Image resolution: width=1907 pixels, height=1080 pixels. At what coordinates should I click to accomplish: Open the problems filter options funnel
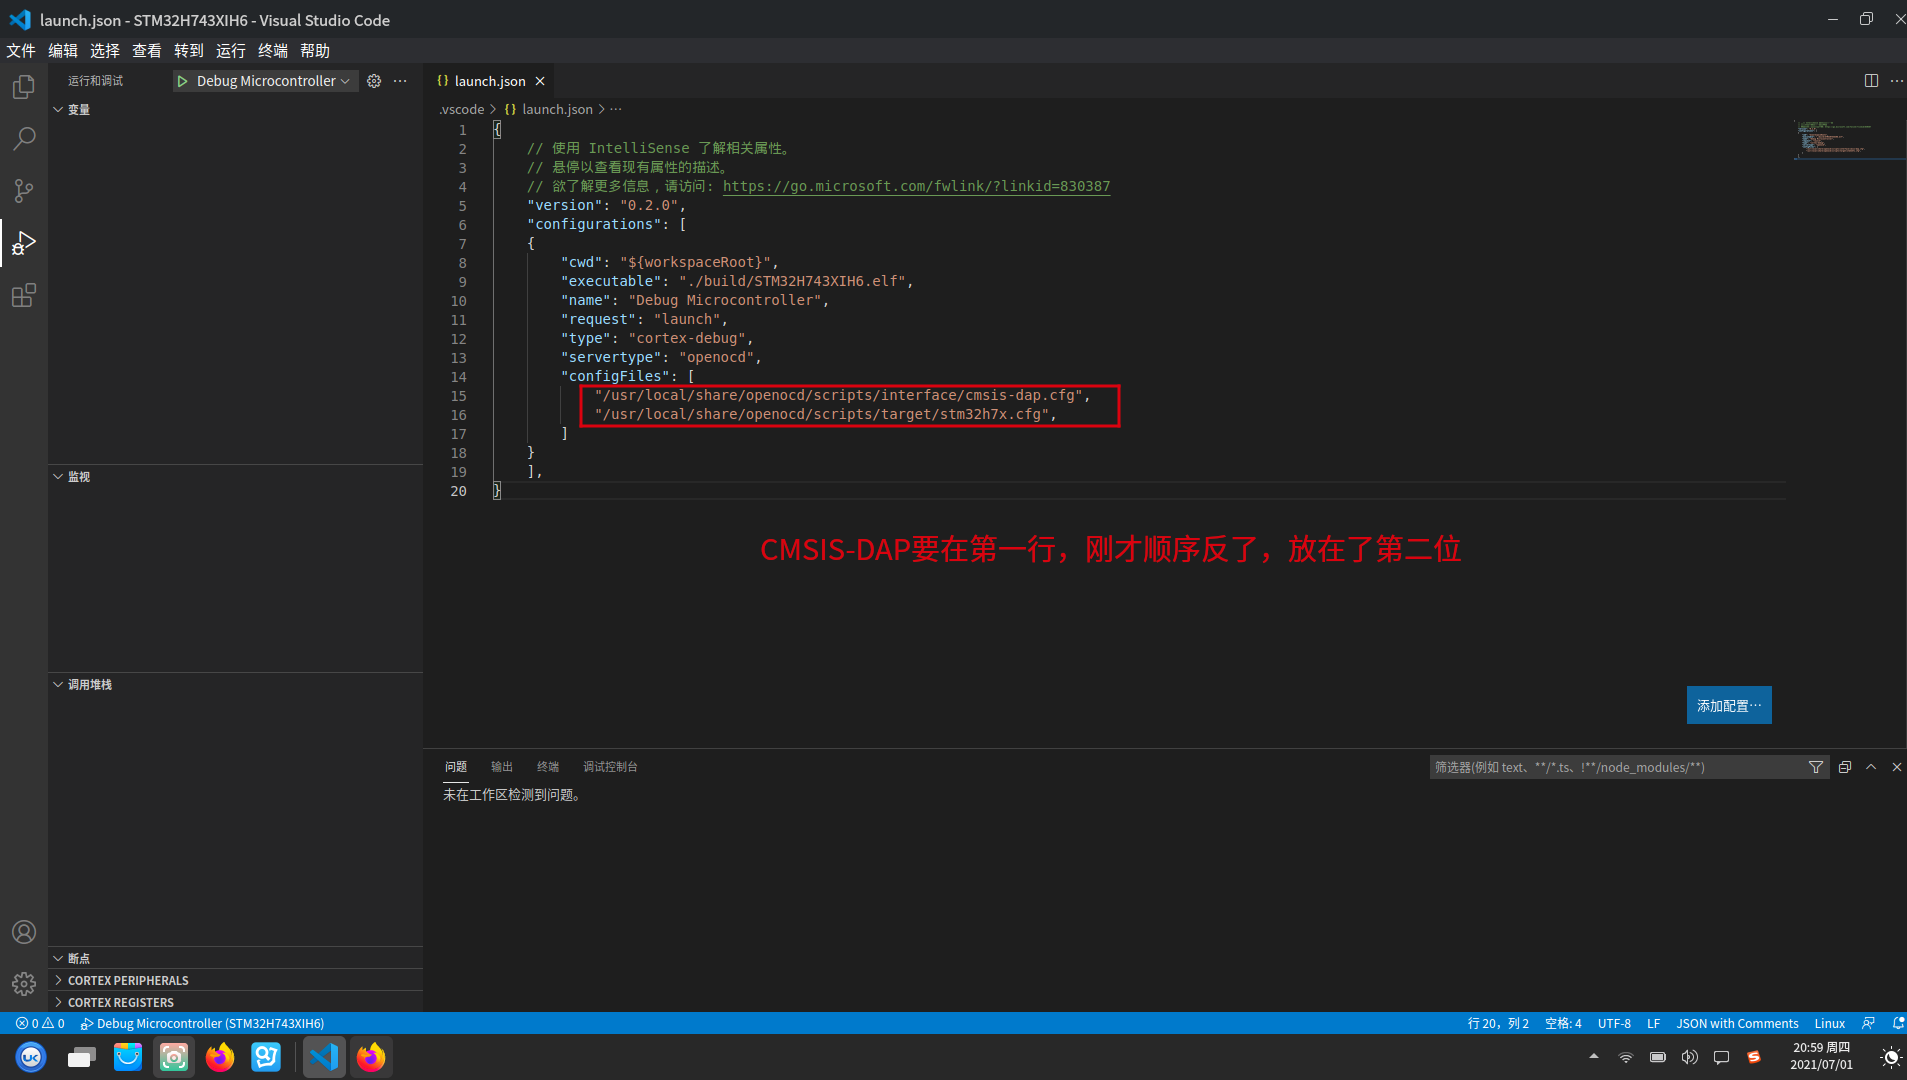click(x=1816, y=767)
